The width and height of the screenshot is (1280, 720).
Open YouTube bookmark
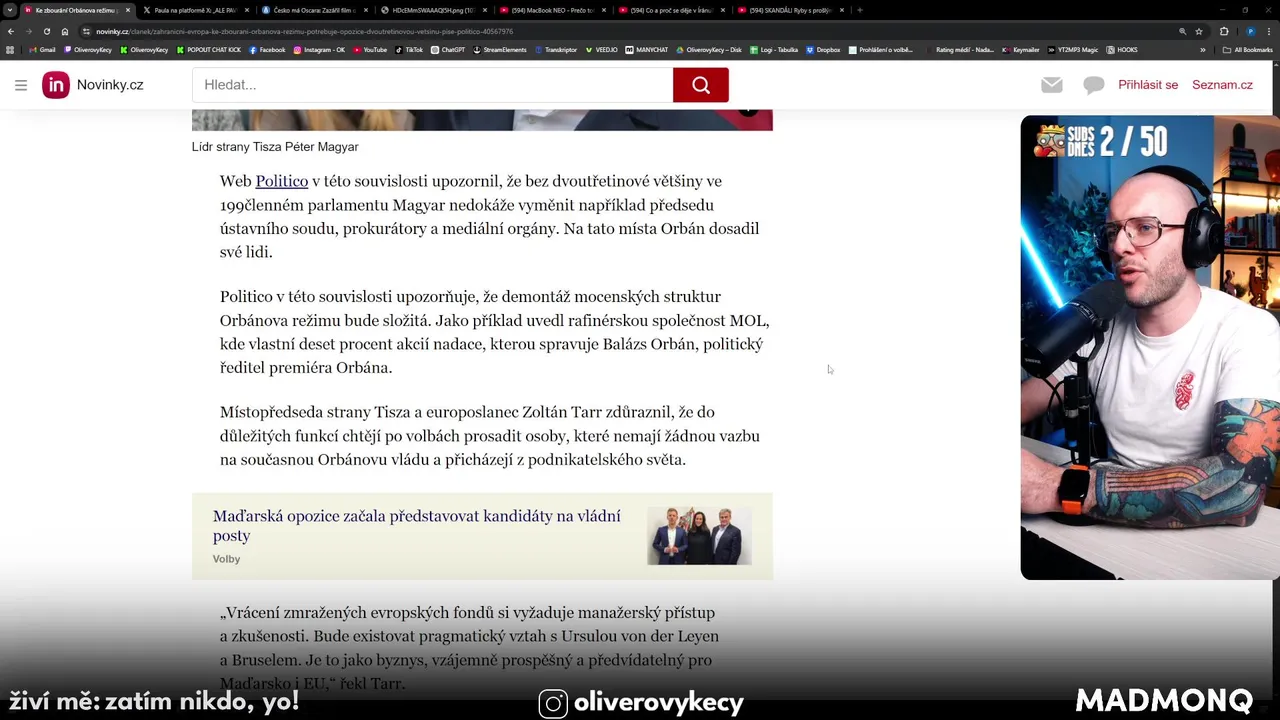[x=370, y=49]
